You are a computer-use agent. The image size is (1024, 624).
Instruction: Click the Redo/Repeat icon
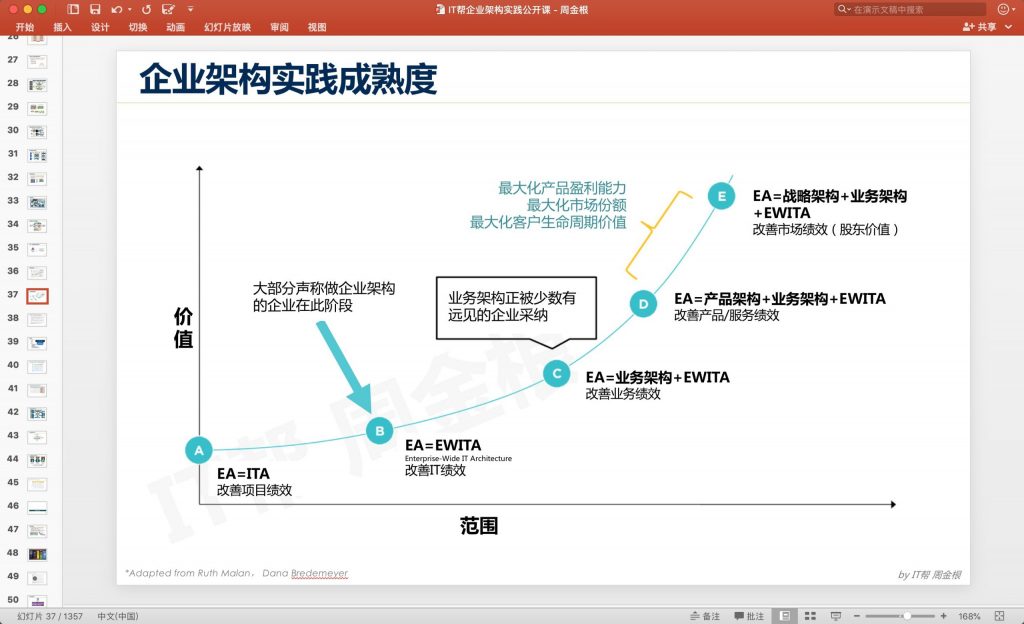coord(147,9)
